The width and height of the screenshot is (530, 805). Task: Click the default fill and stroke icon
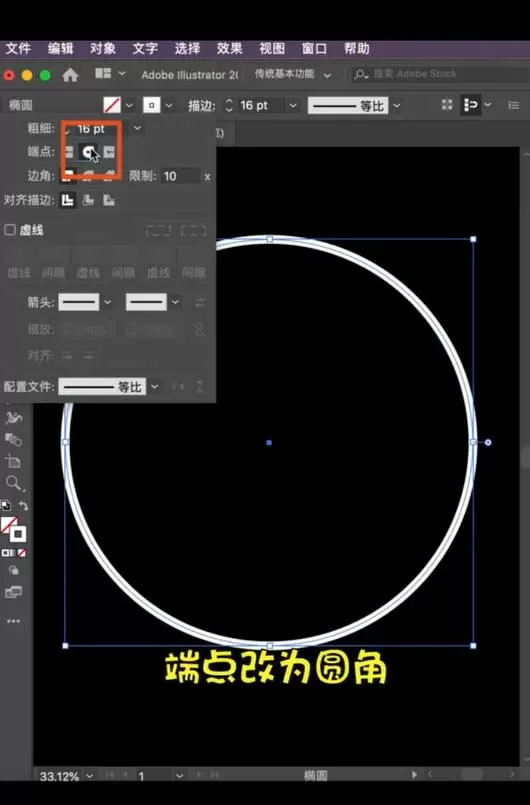[x=6, y=506]
